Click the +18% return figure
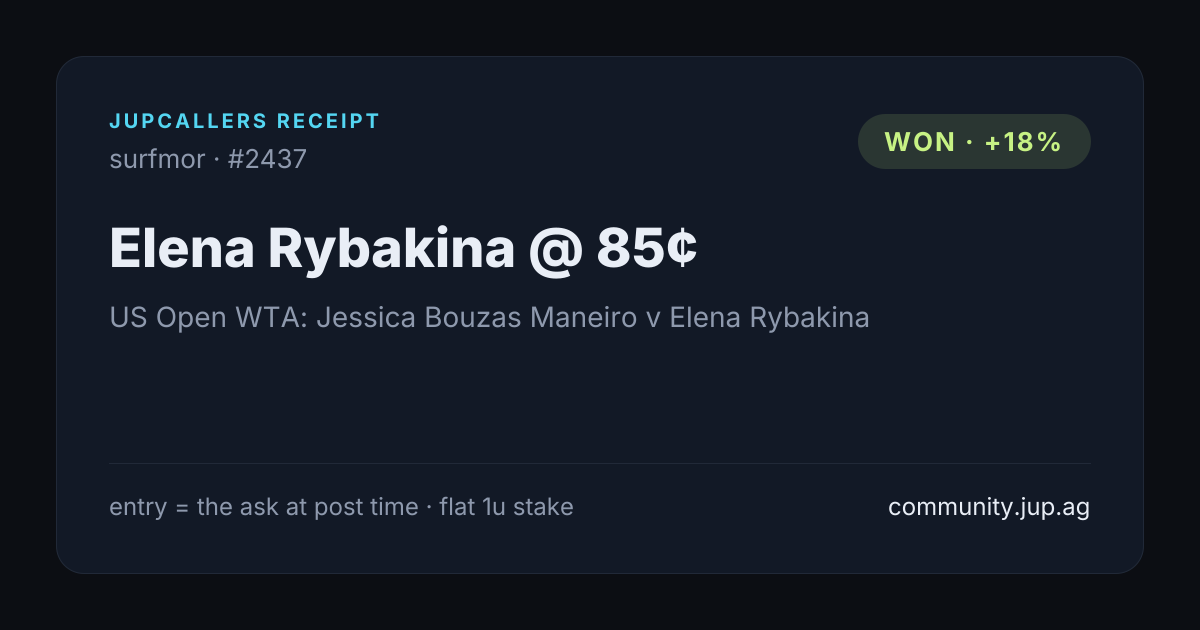 tap(1023, 142)
